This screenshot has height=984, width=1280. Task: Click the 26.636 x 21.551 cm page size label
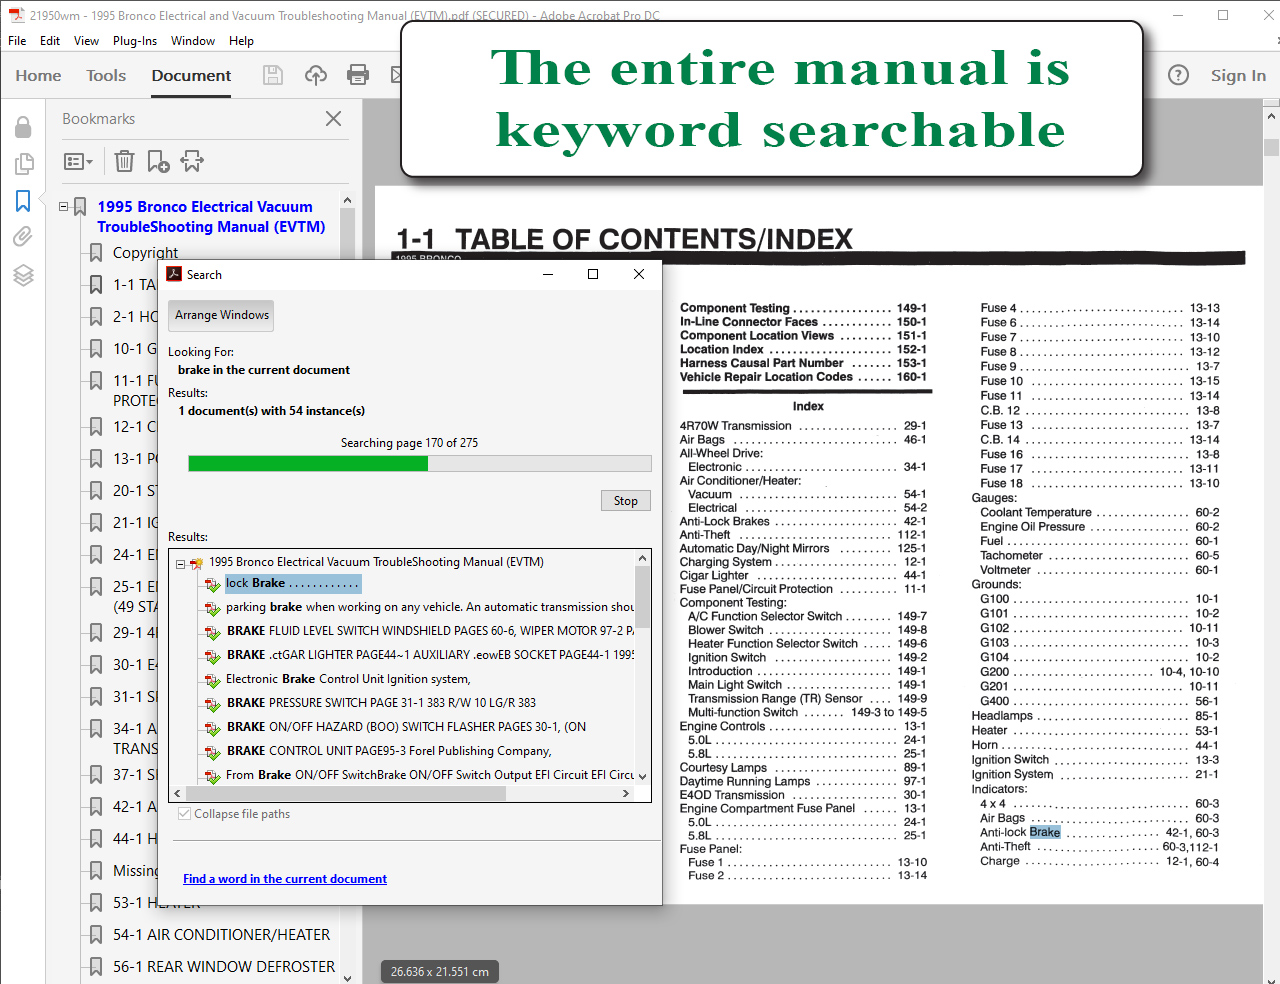(440, 971)
